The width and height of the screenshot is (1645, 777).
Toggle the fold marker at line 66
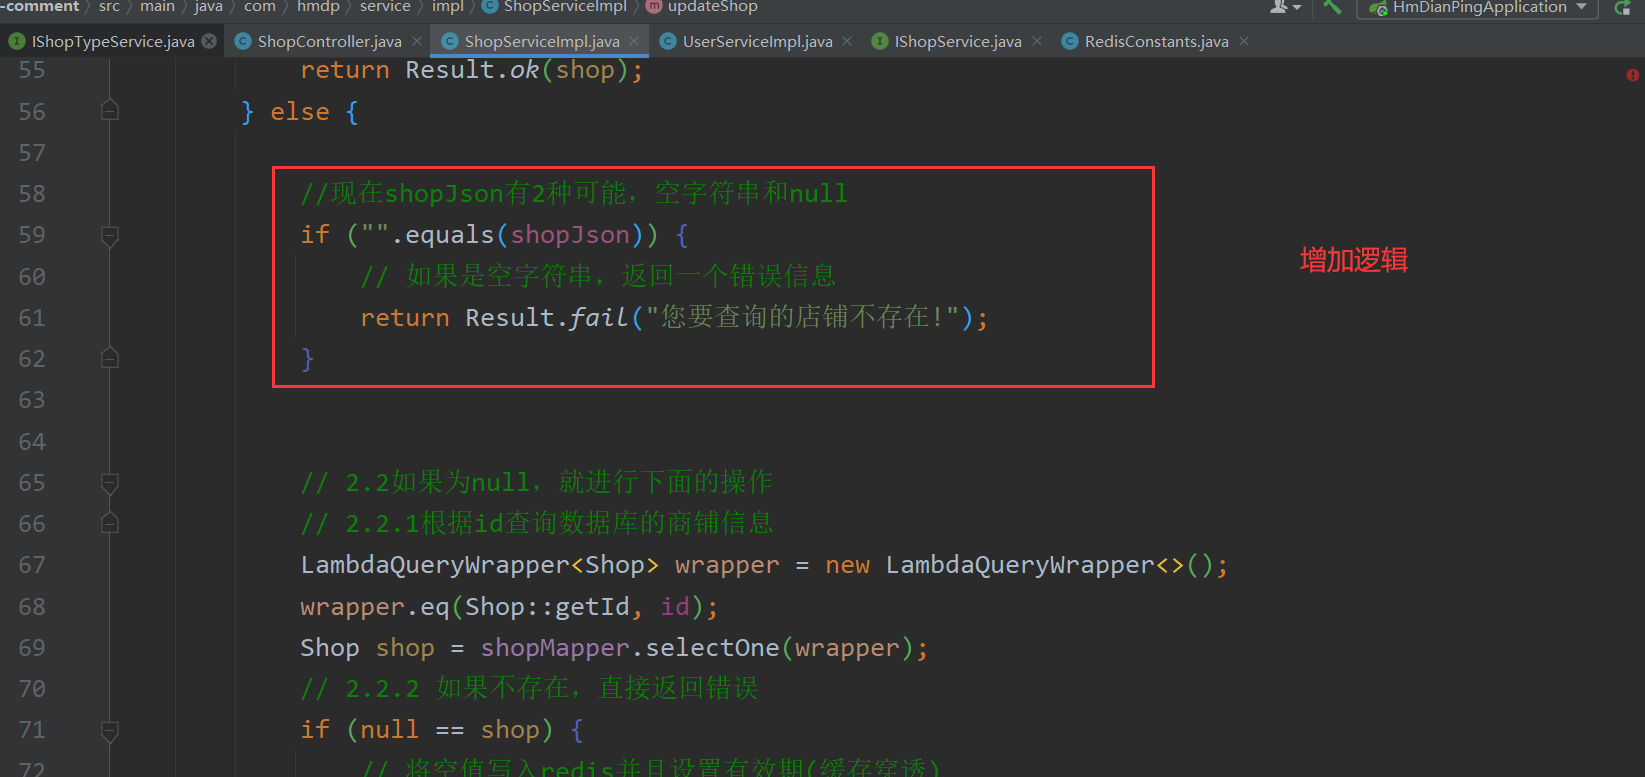click(110, 522)
